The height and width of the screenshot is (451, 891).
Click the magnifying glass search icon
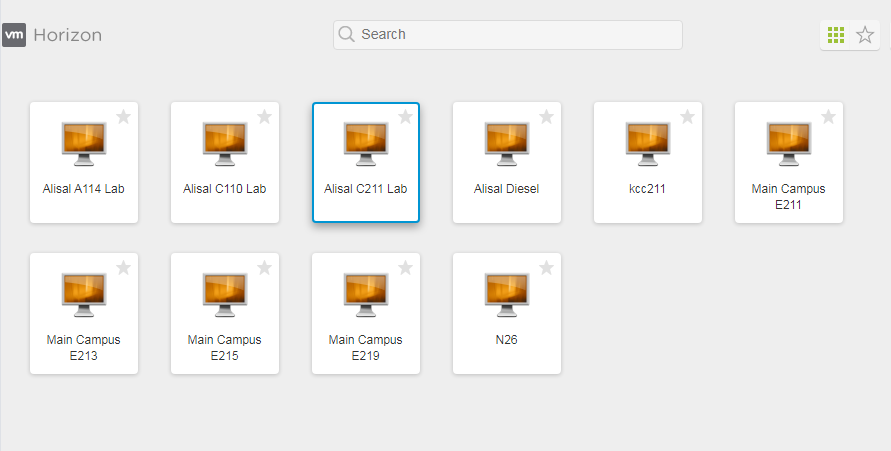tap(347, 34)
